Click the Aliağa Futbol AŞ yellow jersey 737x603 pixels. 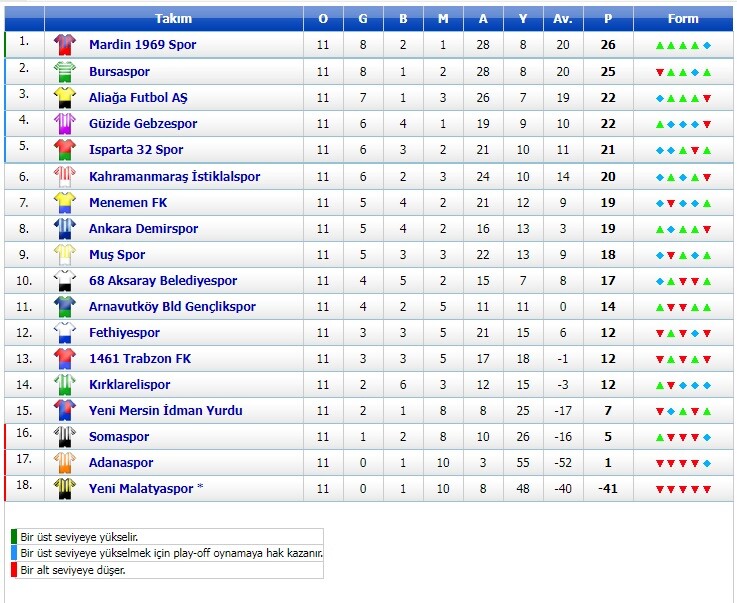click(64, 97)
